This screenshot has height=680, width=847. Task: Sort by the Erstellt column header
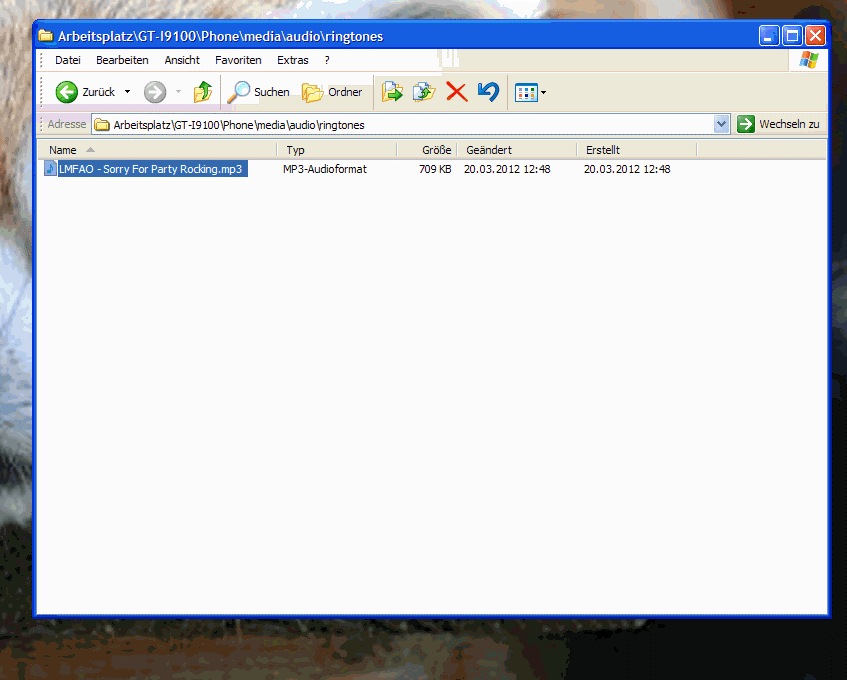tap(637, 150)
